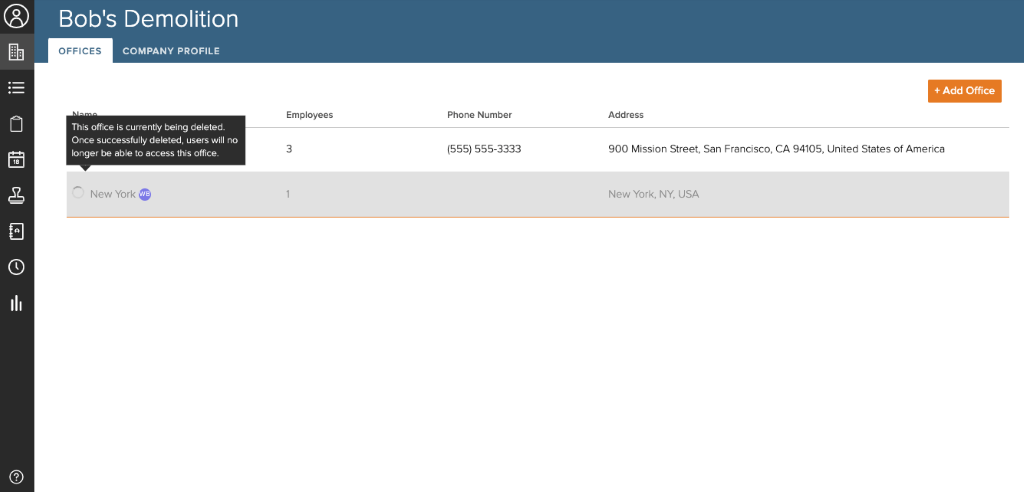Select the Offices tab

pos(80,51)
